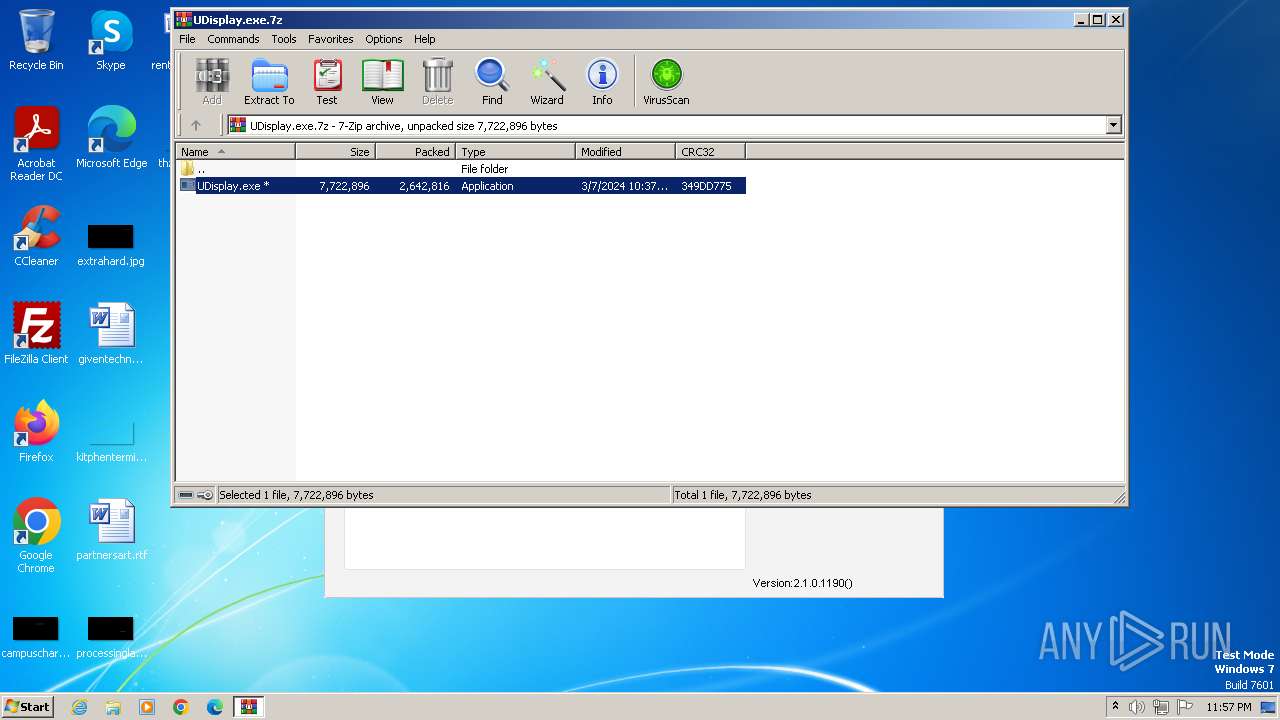This screenshot has height=720, width=1280.
Task: Start VirusScan on archive
Action: pos(666,82)
